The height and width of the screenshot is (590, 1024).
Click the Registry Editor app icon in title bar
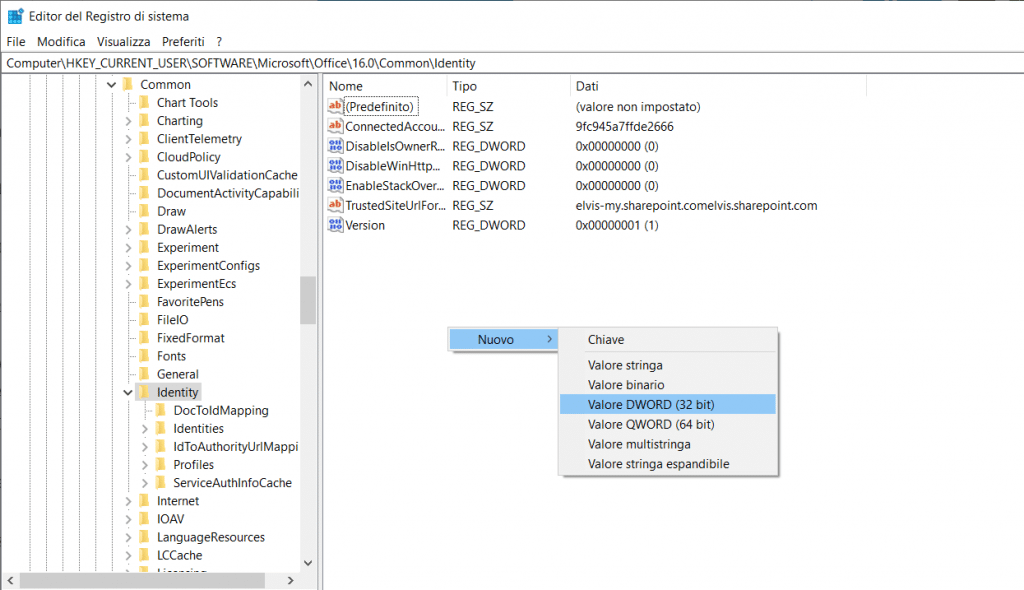point(16,16)
